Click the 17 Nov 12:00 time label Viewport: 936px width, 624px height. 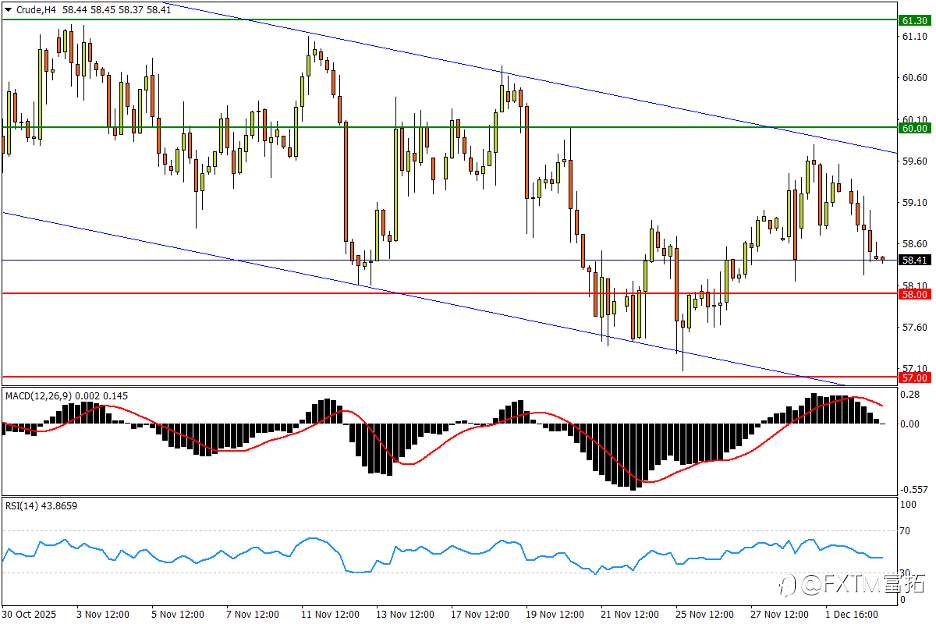click(480, 614)
